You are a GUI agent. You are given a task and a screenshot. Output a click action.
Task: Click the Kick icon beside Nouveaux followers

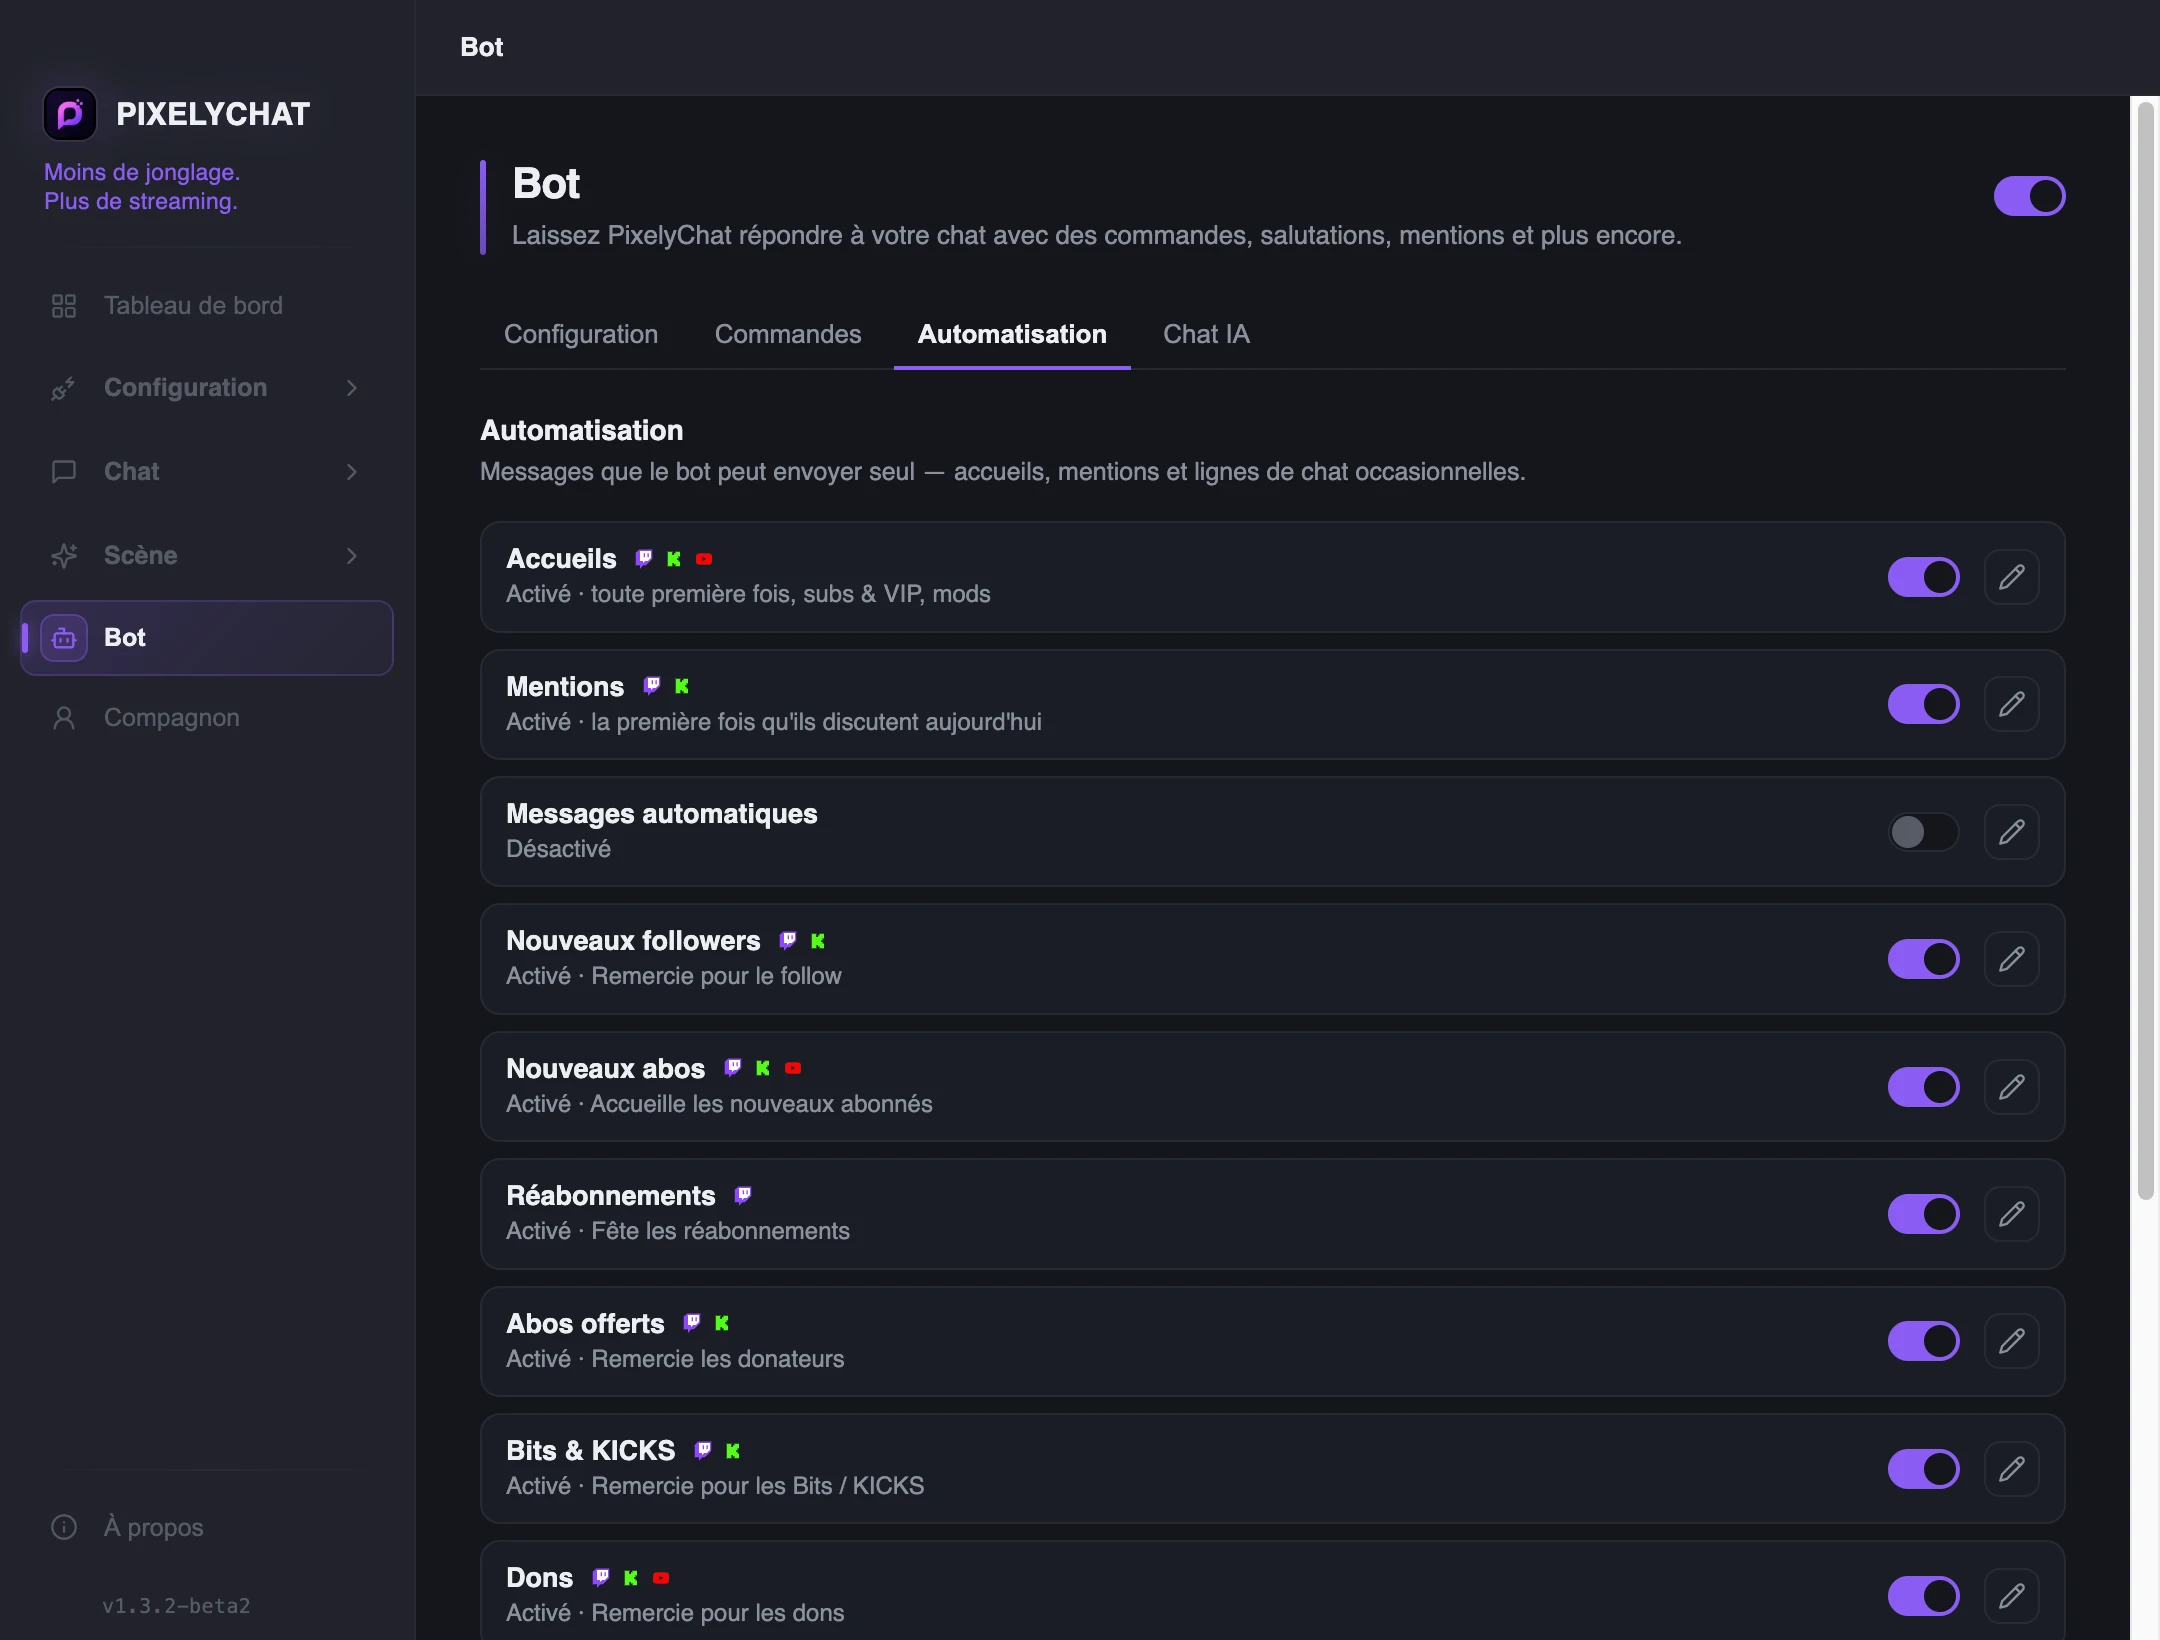818,941
